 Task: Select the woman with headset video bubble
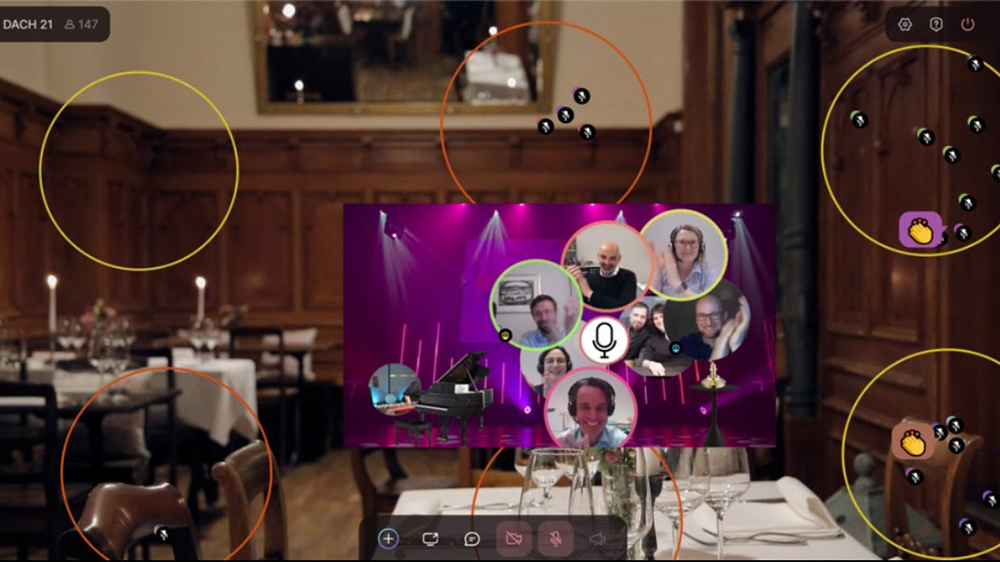click(684, 253)
